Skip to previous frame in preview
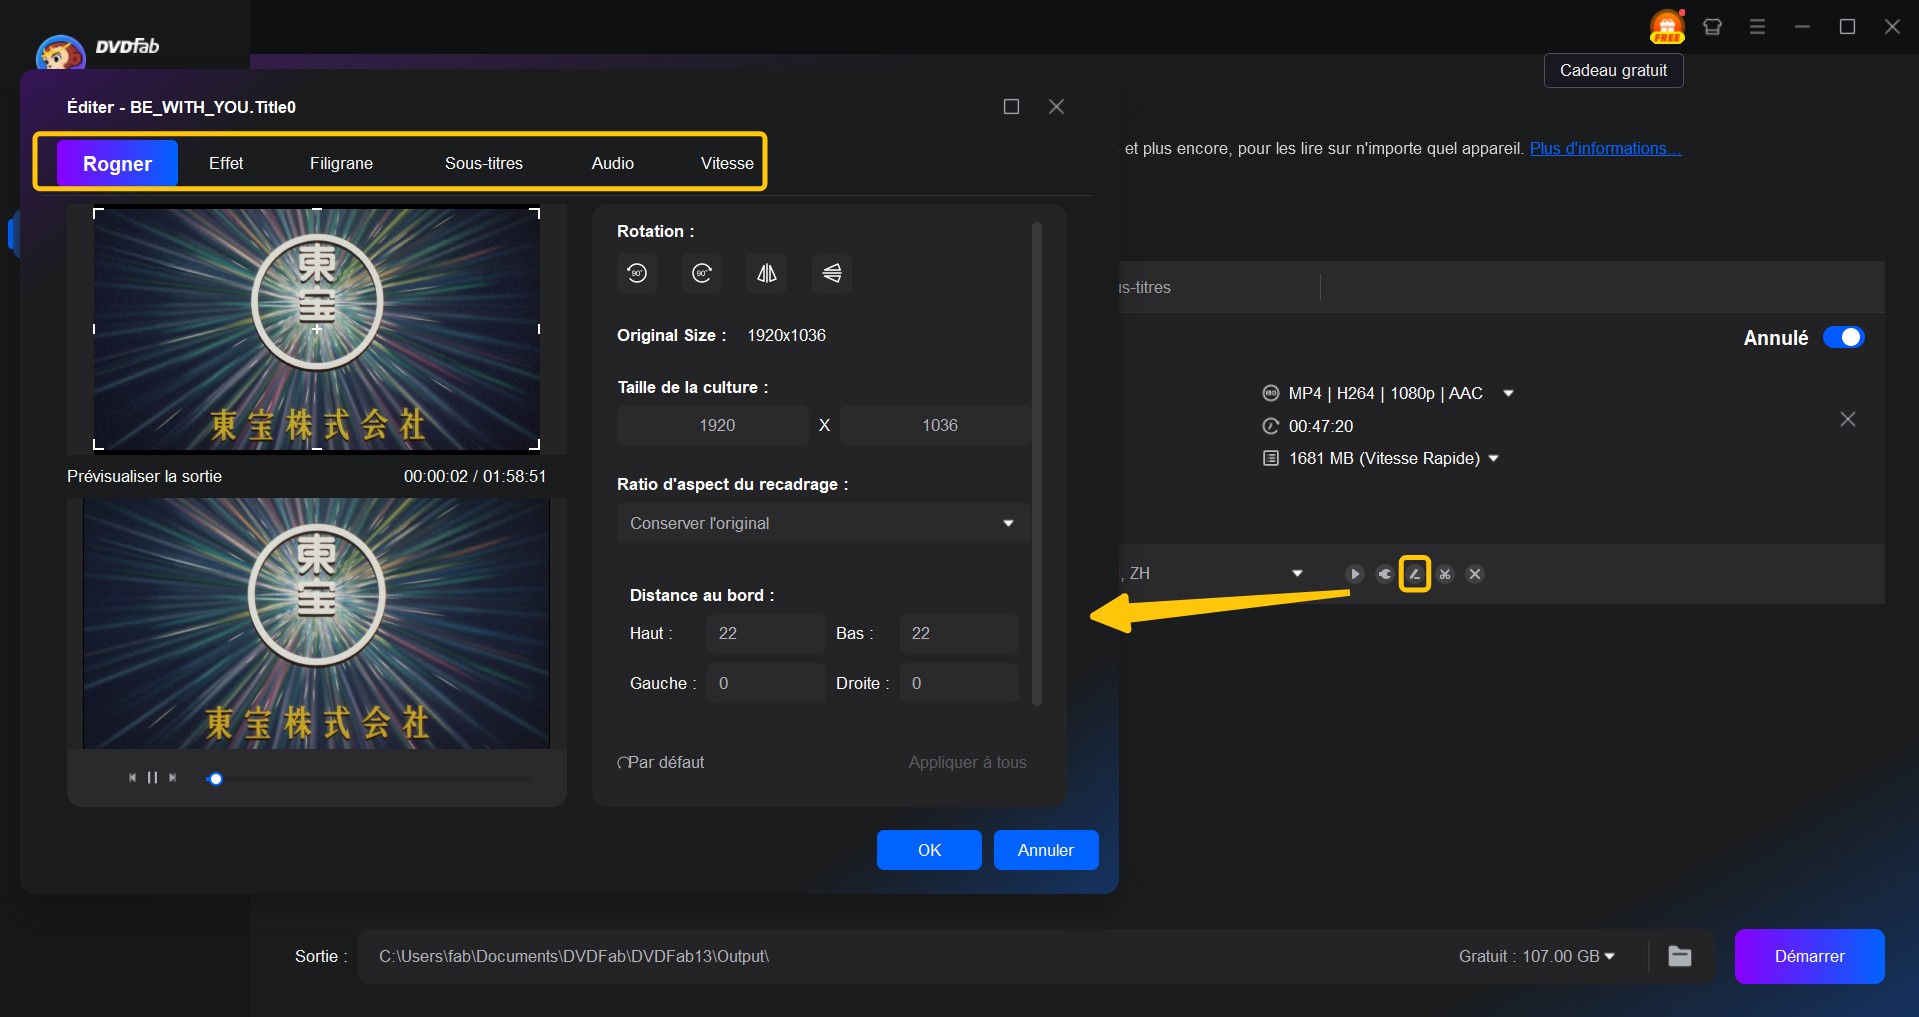 pyautogui.click(x=132, y=777)
